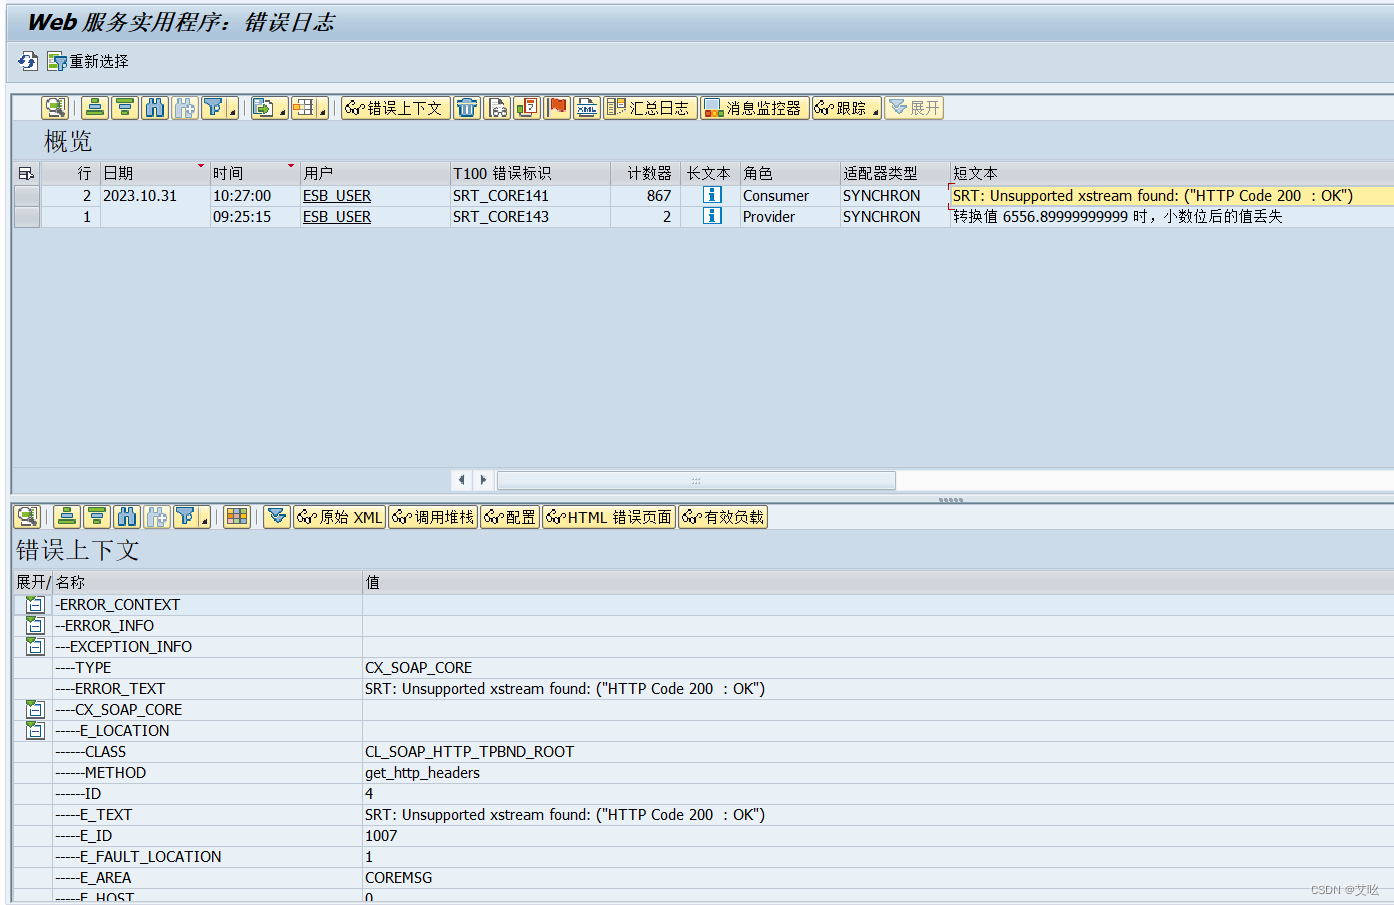
Task: Sort descending in the error context toolbar
Action: tap(97, 517)
